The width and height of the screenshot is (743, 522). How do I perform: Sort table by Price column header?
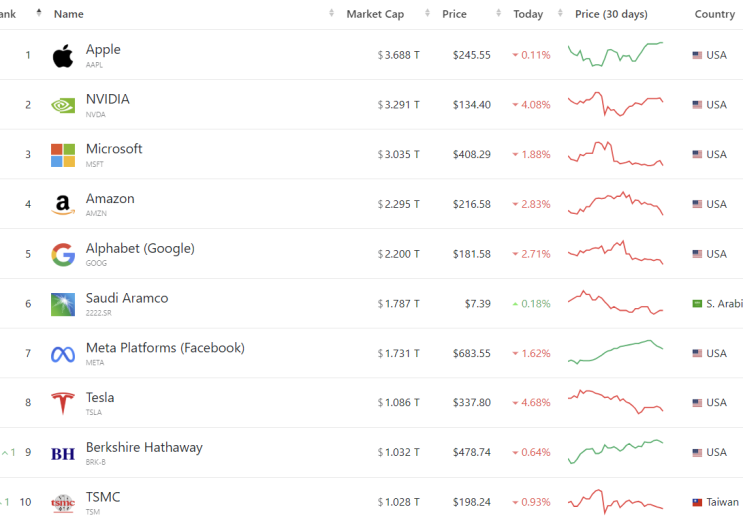(x=454, y=14)
